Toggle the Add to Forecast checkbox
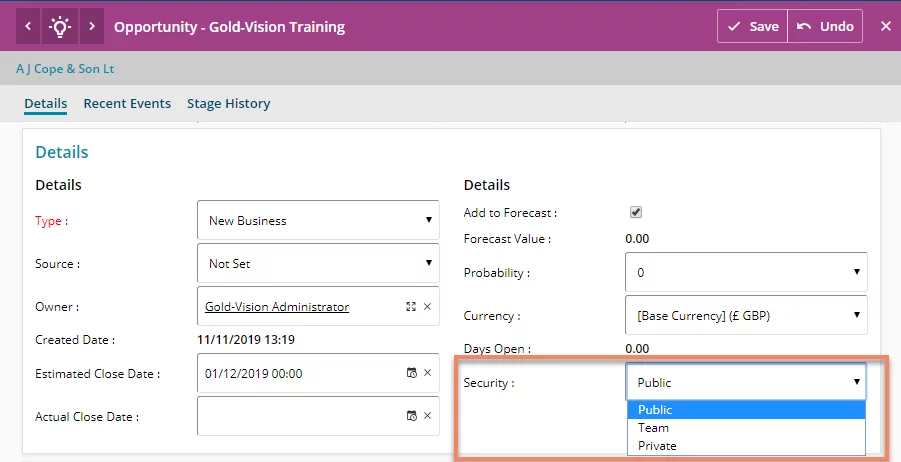901x462 pixels. point(636,212)
